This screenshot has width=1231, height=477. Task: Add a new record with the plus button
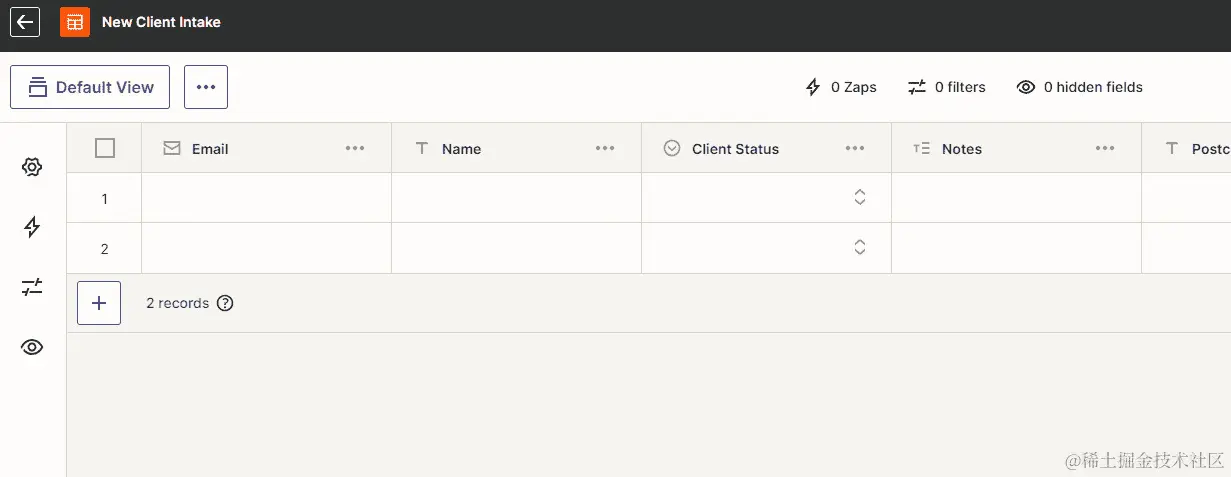coord(99,303)
